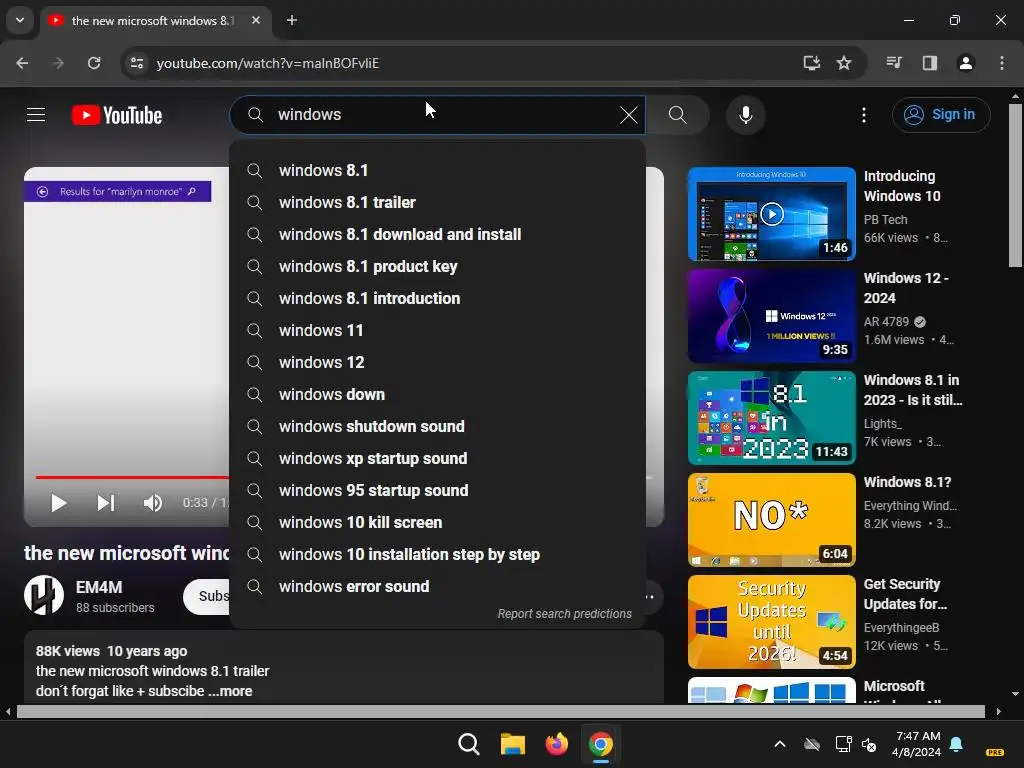
Task: Choose "windows shutdown sound" suggestion
Action: (438, 426)
